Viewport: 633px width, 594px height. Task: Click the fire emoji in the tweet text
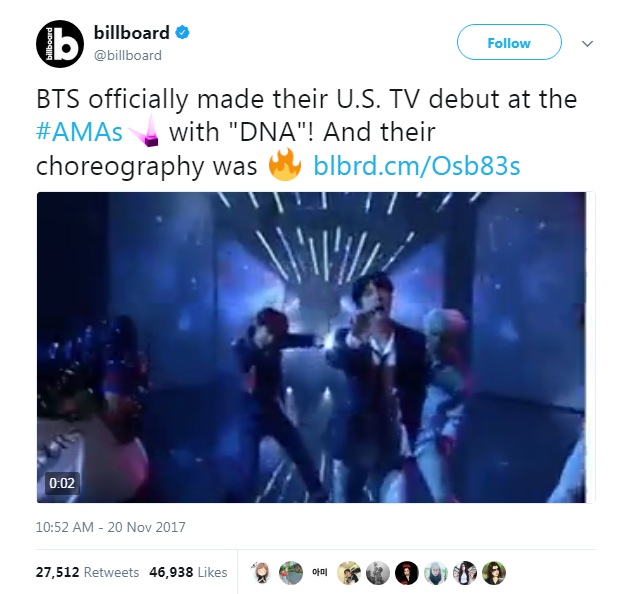coord(285,164)
